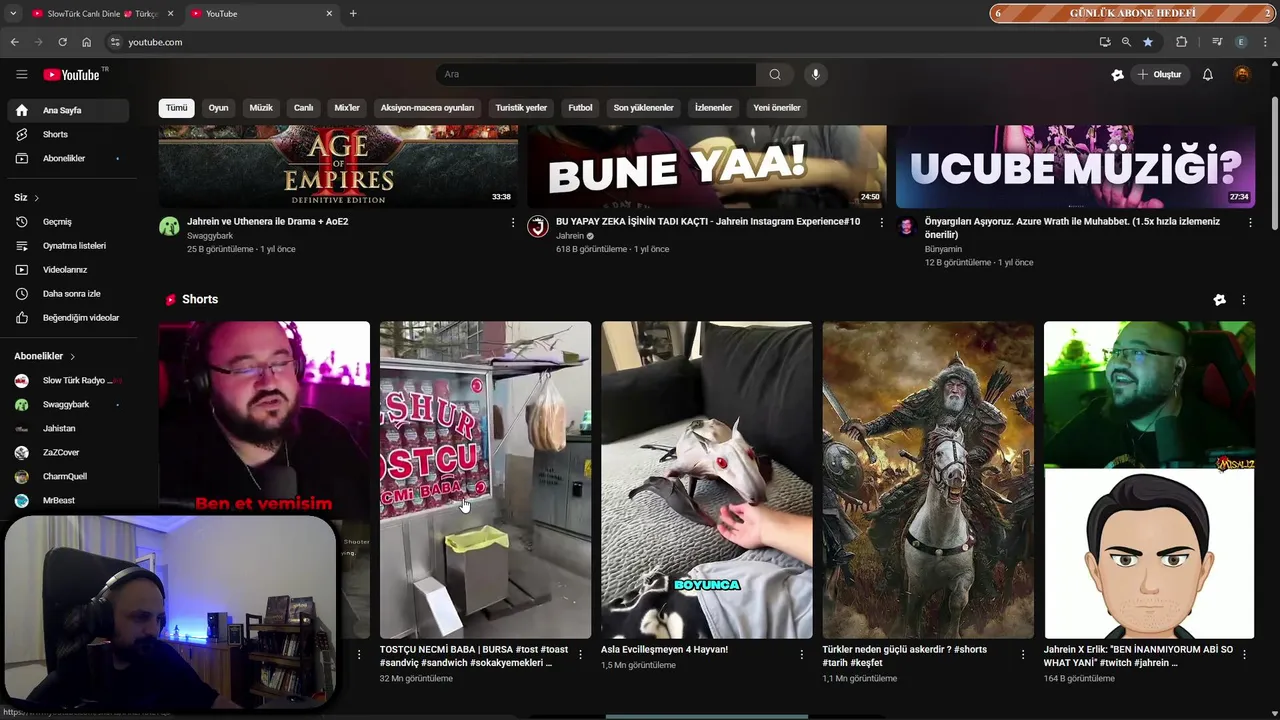
Task: Open options for Önyargıları Aşıyoruz video
Action: coord(1250,222)
